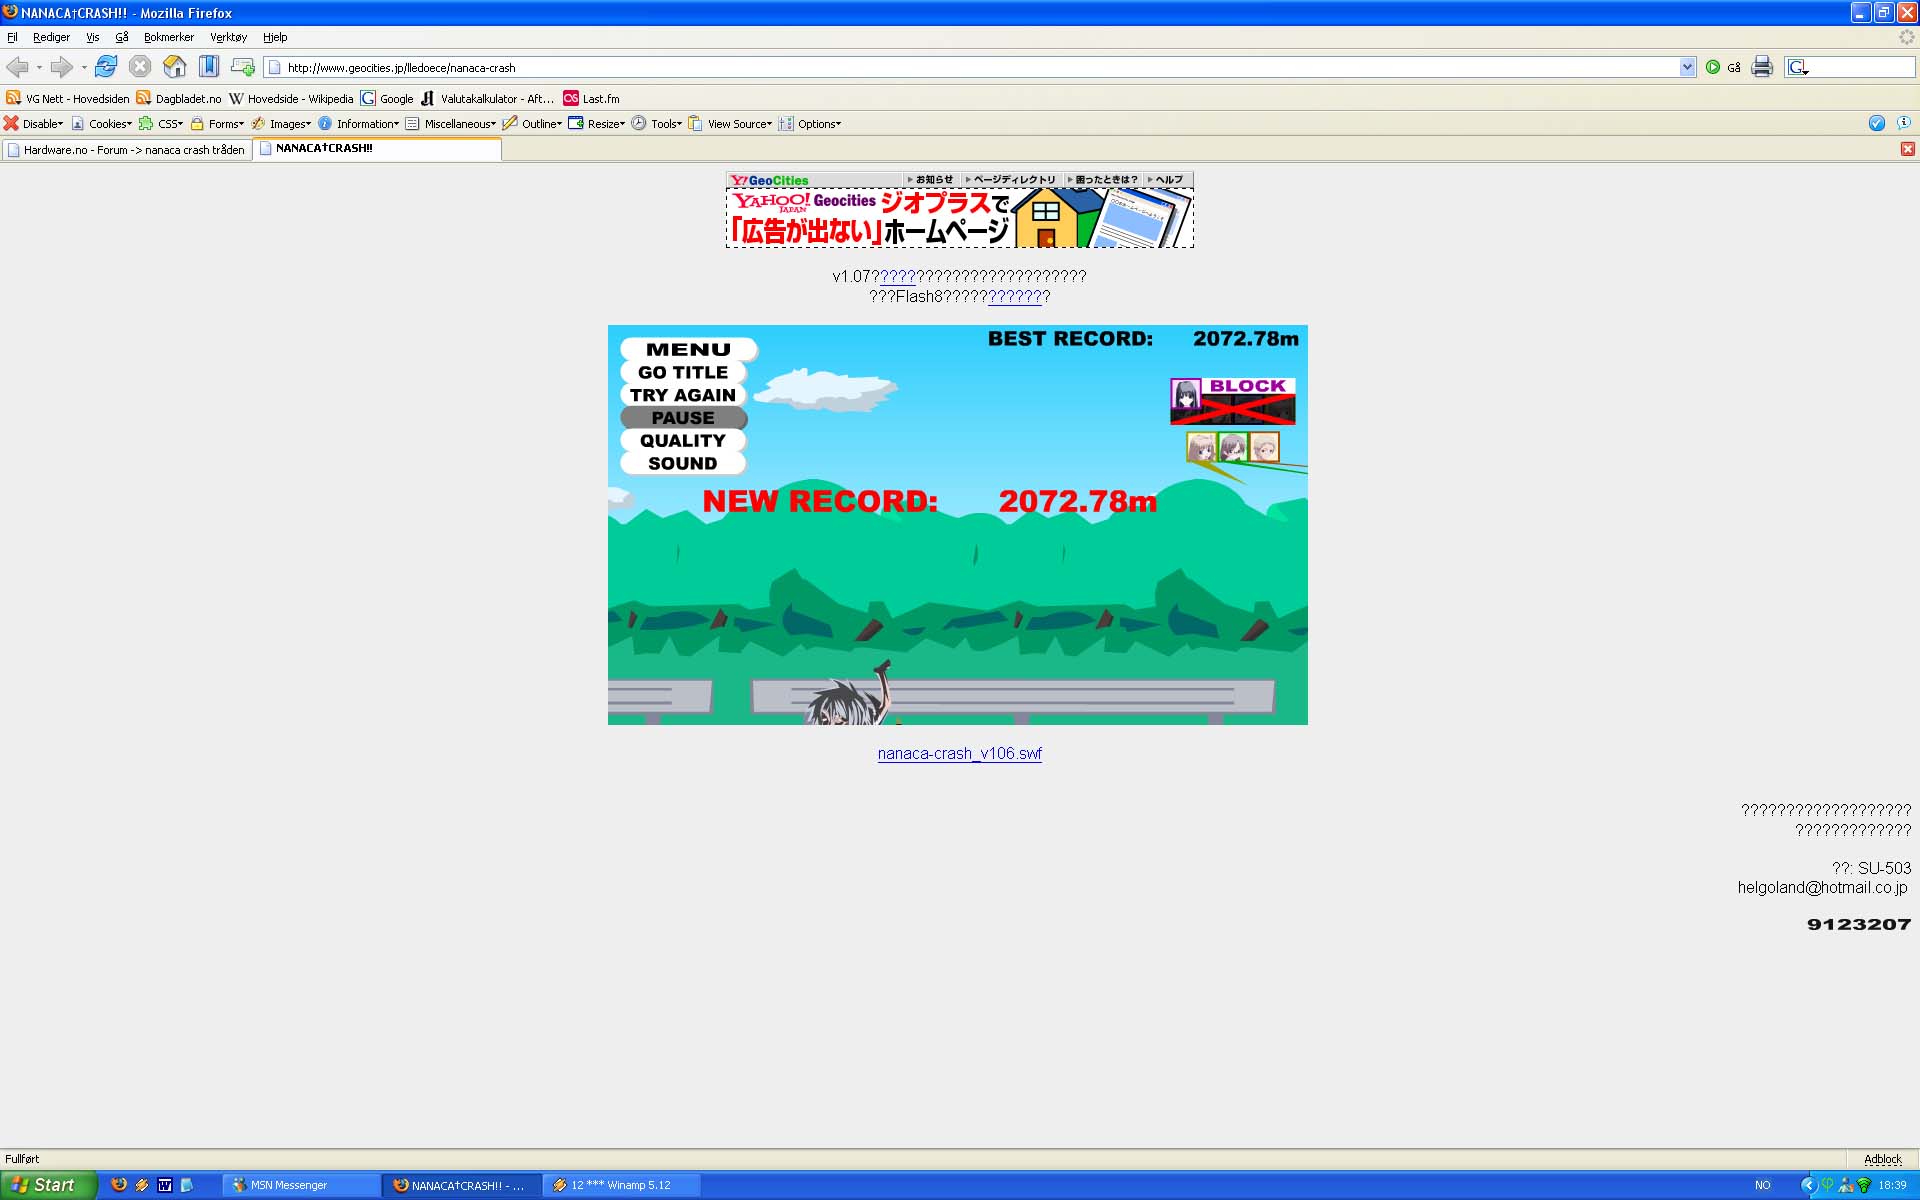Click the TRY AGAIN game button
Screen dimensions: 1920x1200
click(x=683, y=395)
